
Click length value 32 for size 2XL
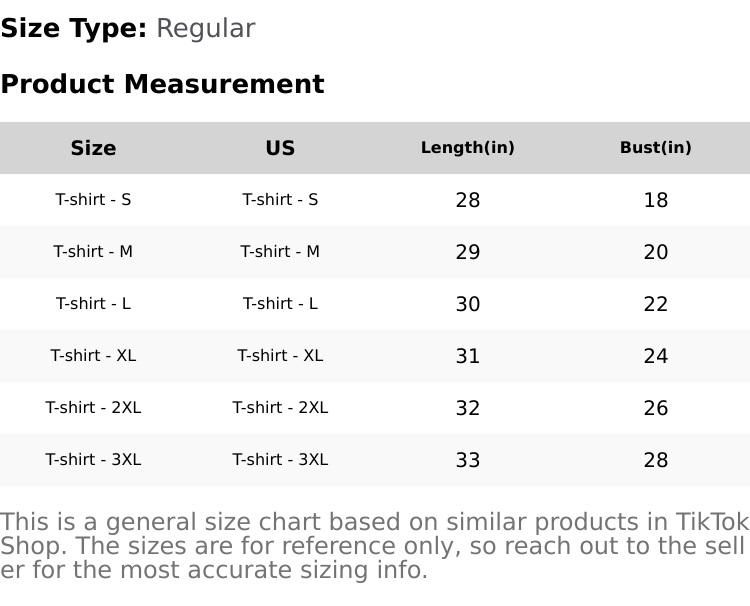(x=467, y=408)
